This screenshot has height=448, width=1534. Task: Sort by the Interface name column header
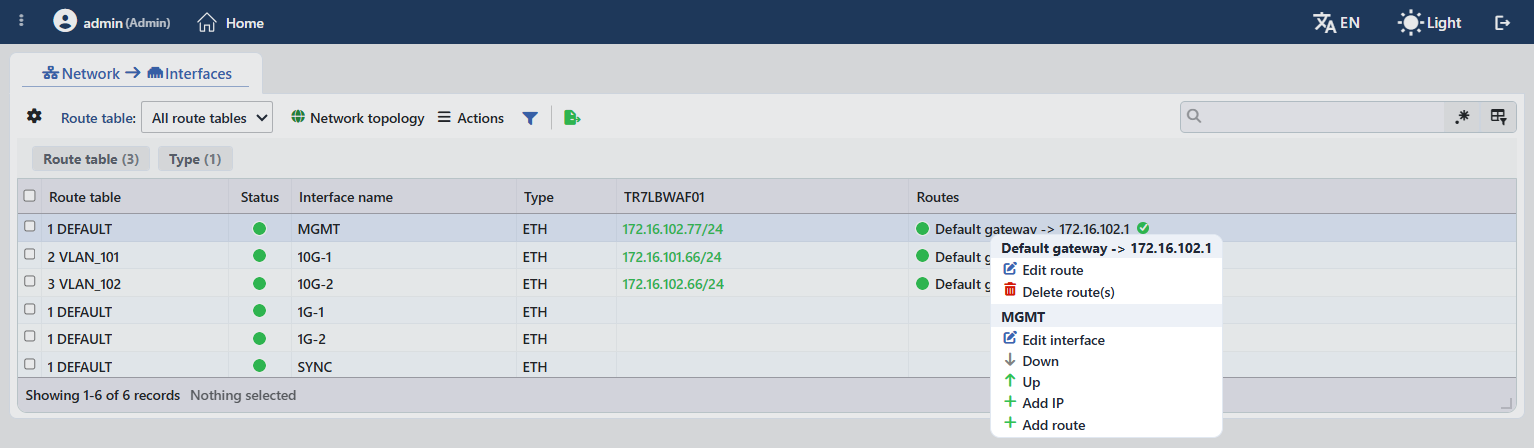403,197
